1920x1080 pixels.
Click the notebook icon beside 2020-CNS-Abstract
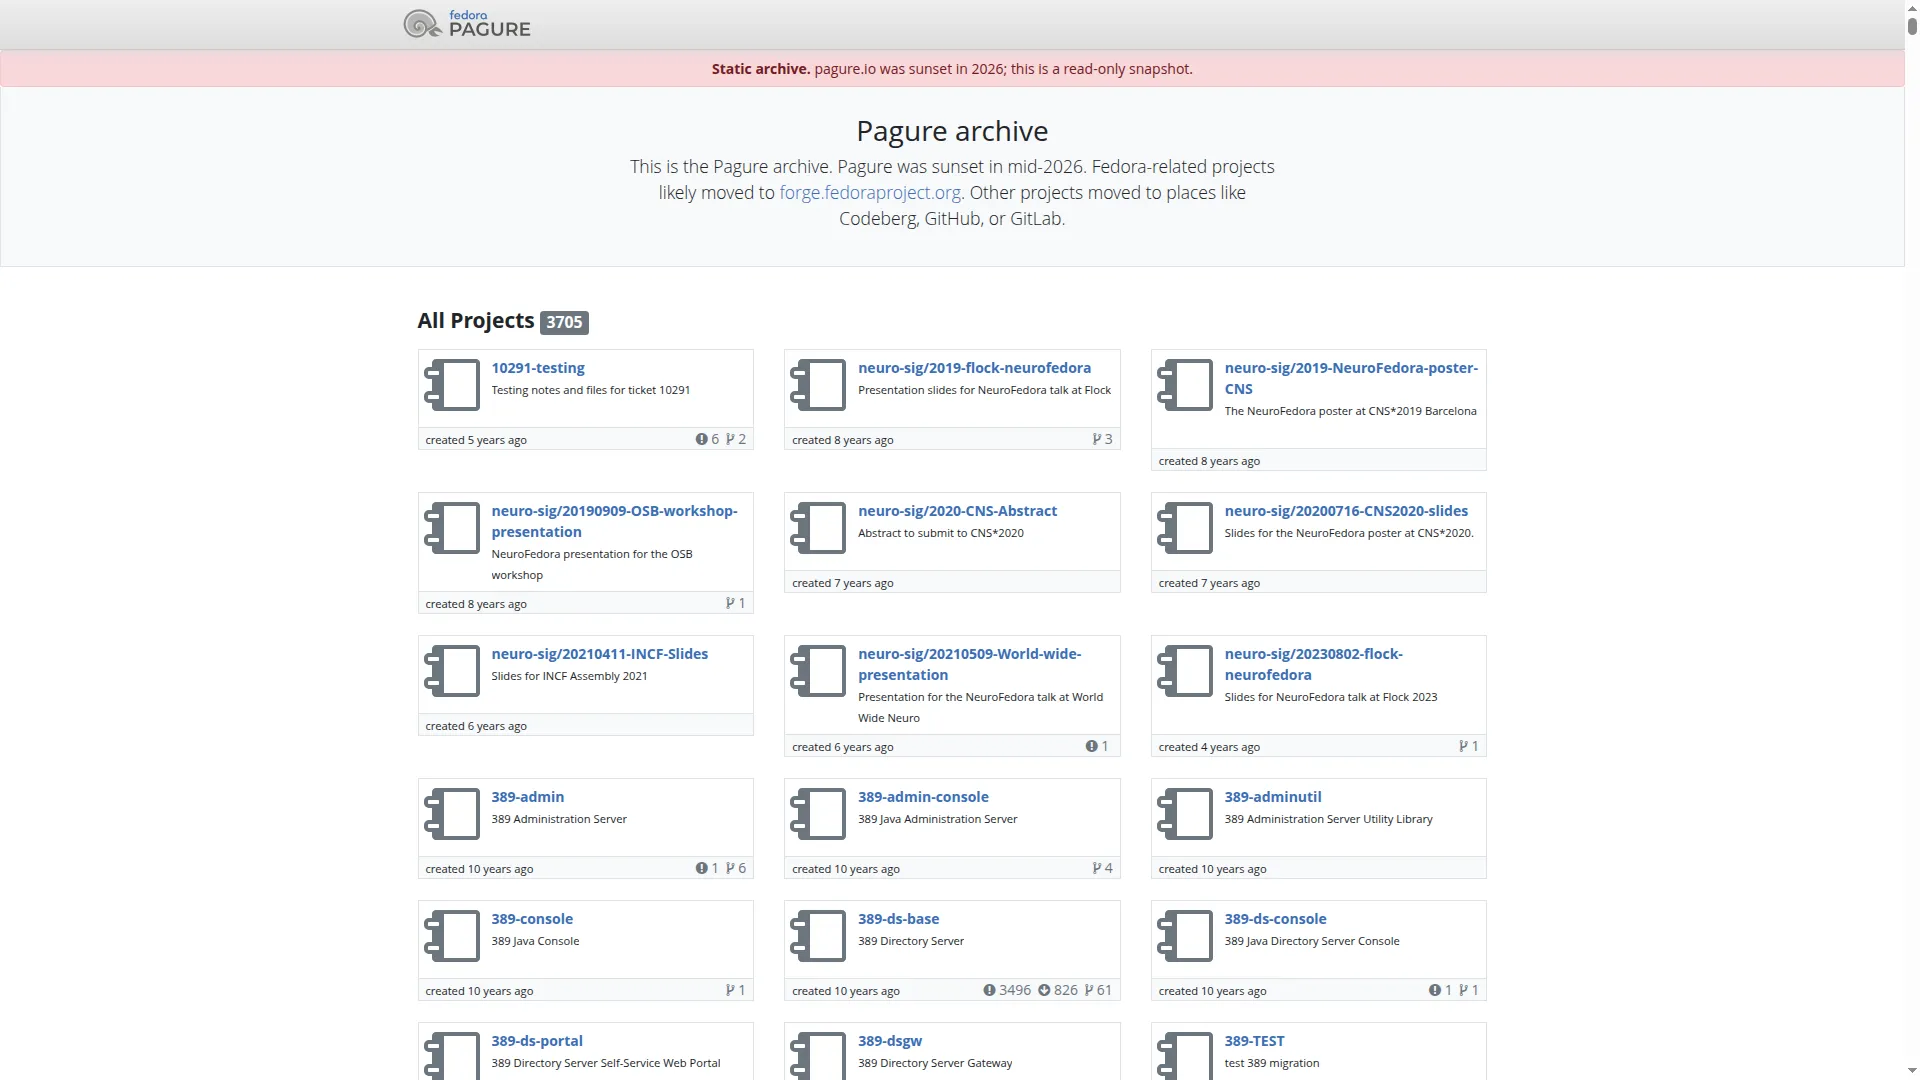(x=818, y=528)
